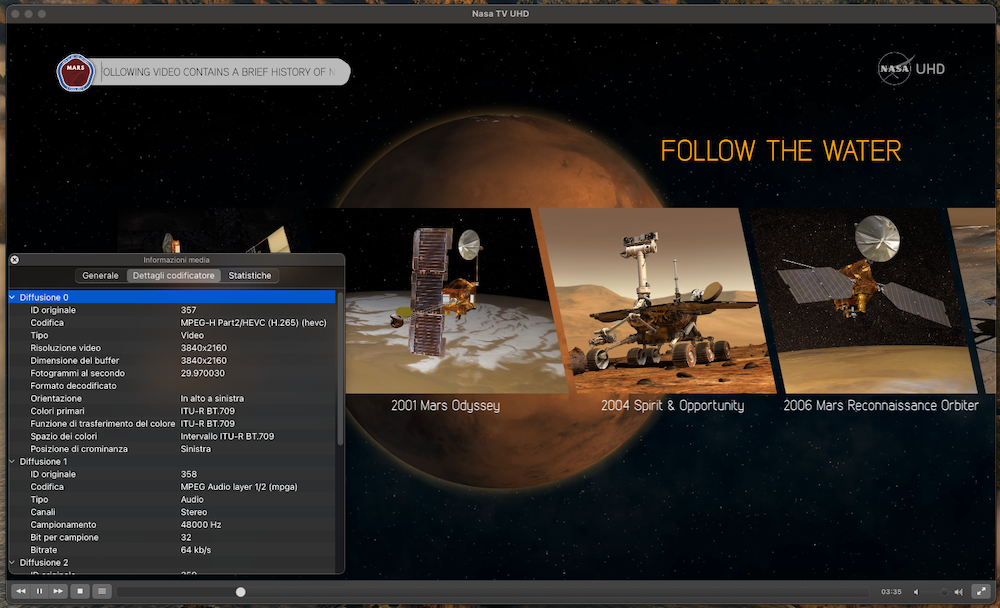1000x608 pixels.
Task: Select the Formato decodificato row
Action: [x=172, y=386]
